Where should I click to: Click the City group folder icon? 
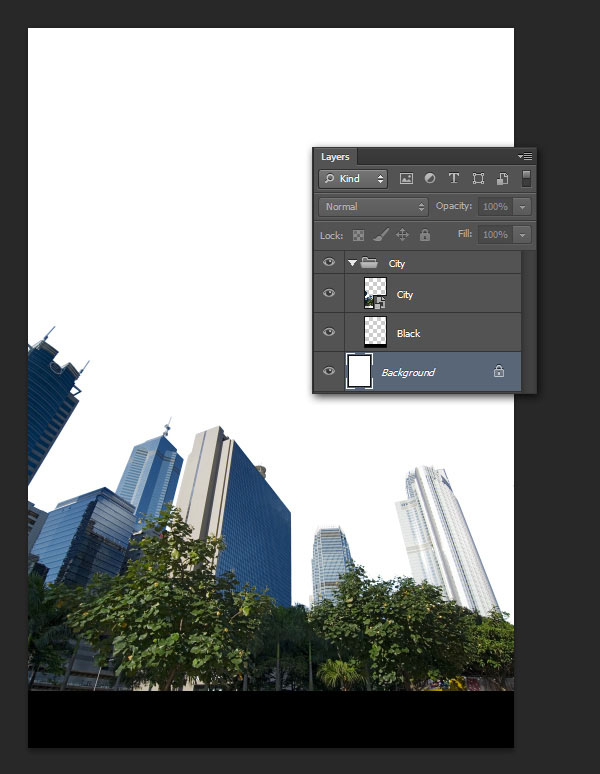point(369,262)
